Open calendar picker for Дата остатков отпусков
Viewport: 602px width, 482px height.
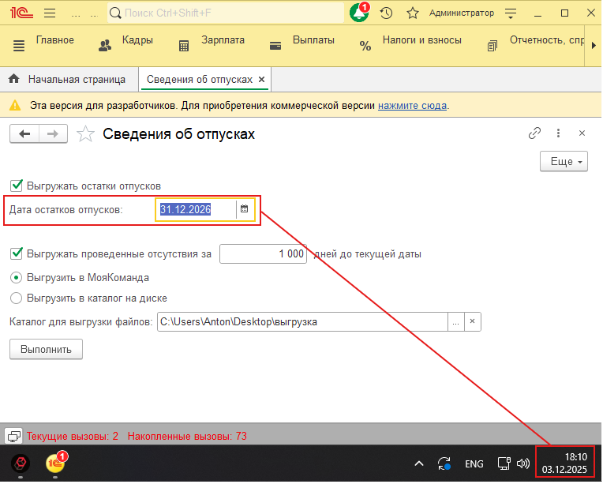(x=243, y=209)
